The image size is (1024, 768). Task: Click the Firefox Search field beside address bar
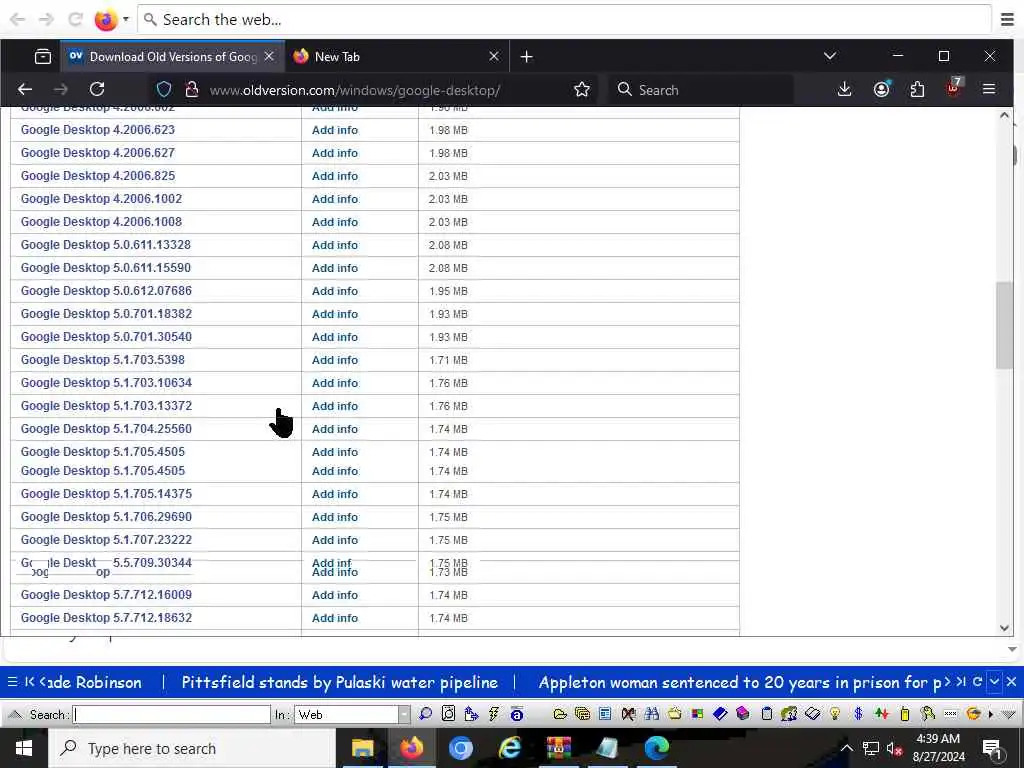tap(702, 89)
